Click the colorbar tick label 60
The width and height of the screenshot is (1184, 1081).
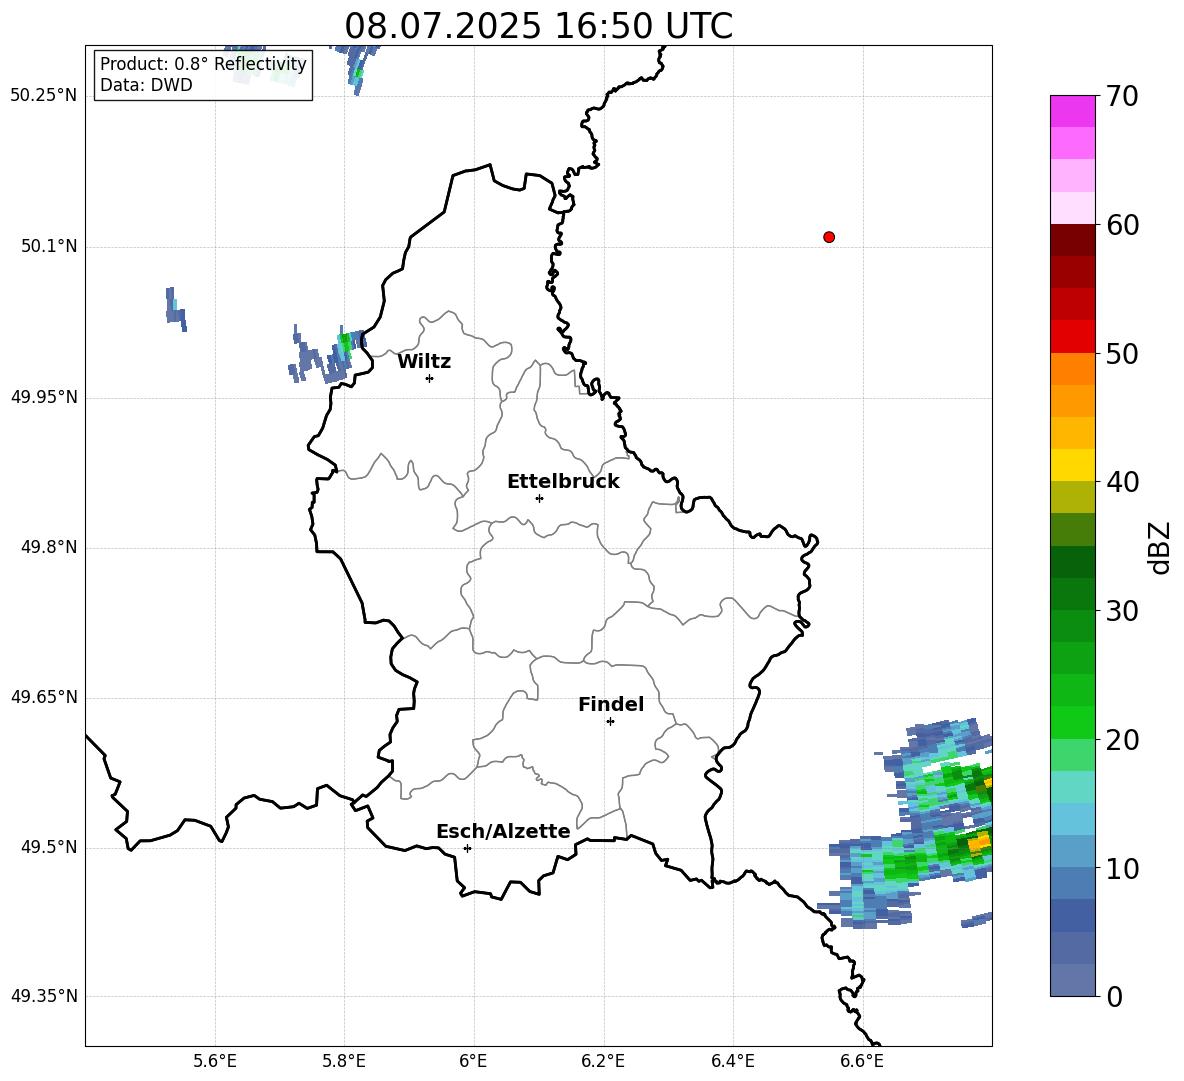pyautogui.click(x=1122, y=225)
